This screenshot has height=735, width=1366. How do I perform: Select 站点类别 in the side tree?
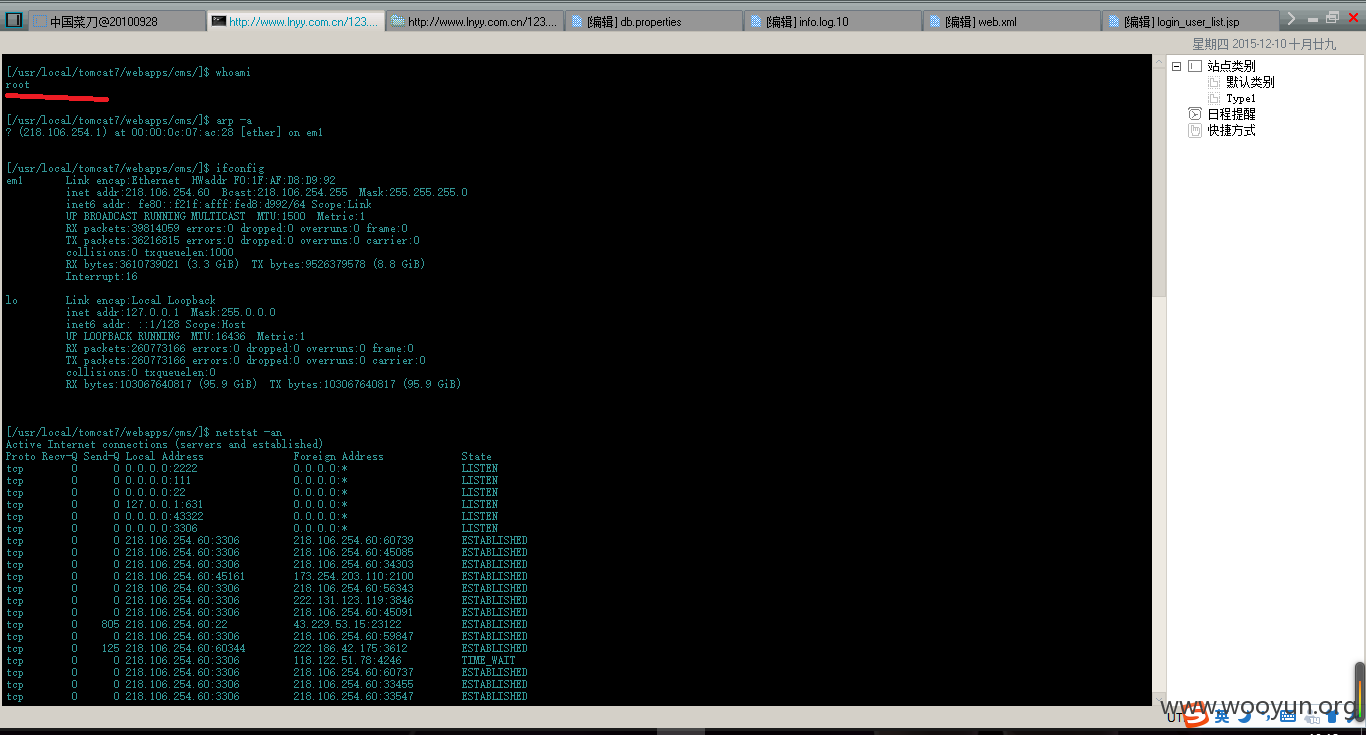(1231, 66)
